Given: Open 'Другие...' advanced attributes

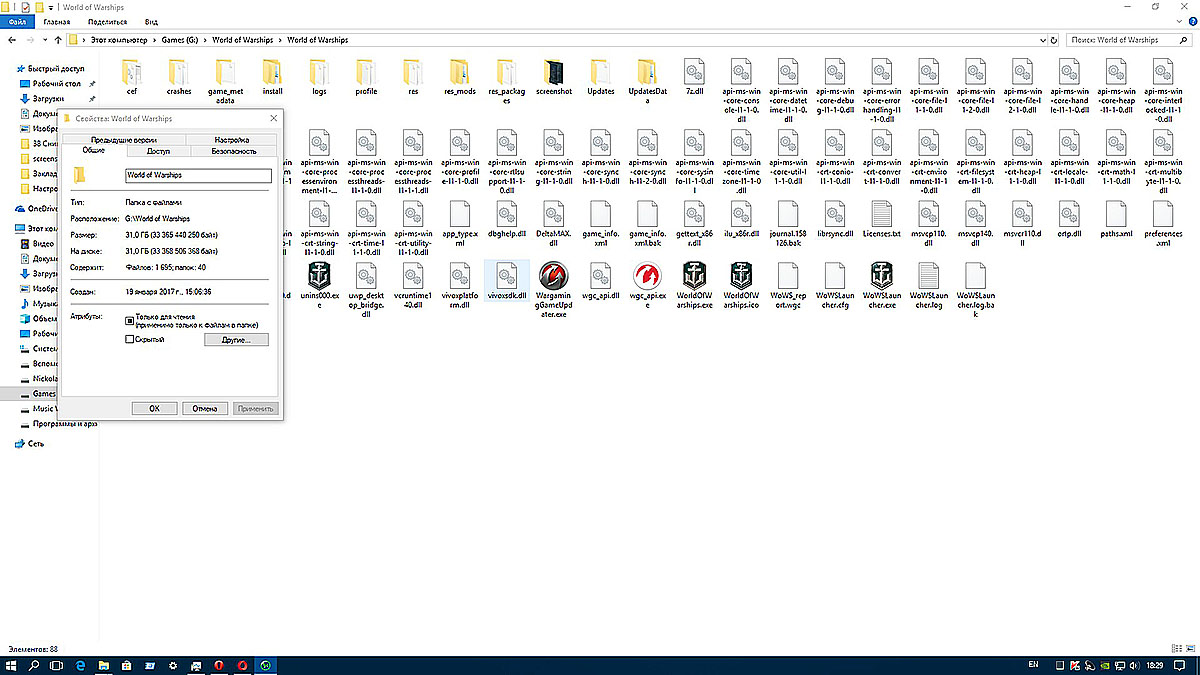Looking at the screenshot, I should pos(237,340).
